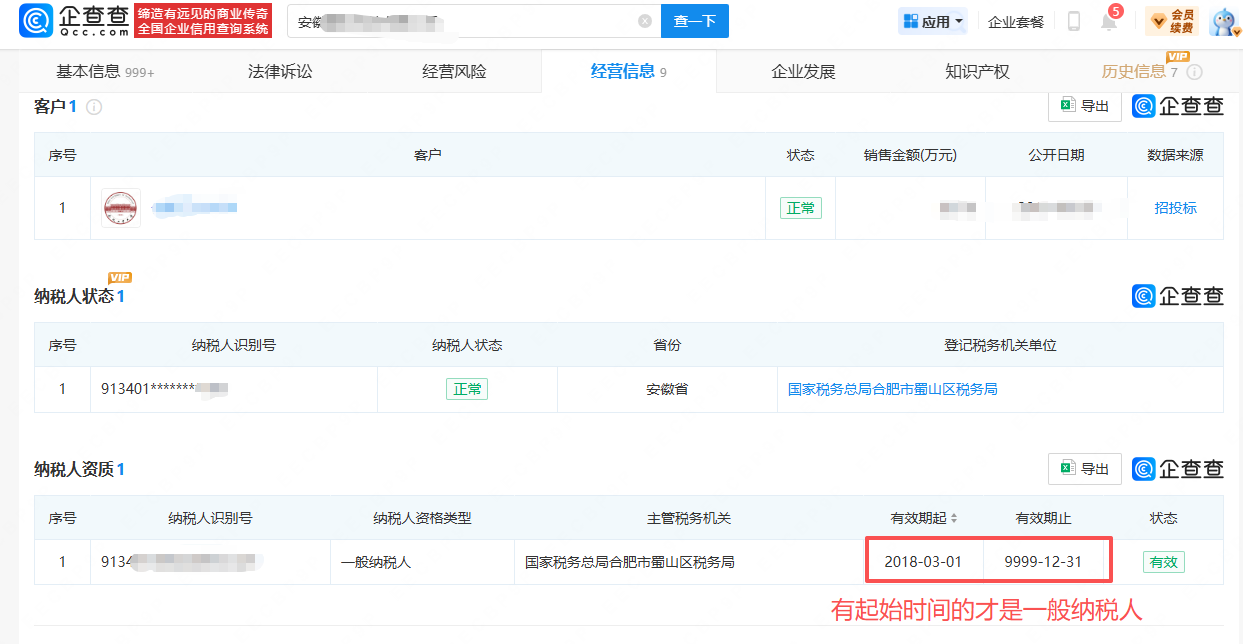Click the 销售金额(万元) column header
Screen dimensions: 1243x644
(910, 155)
